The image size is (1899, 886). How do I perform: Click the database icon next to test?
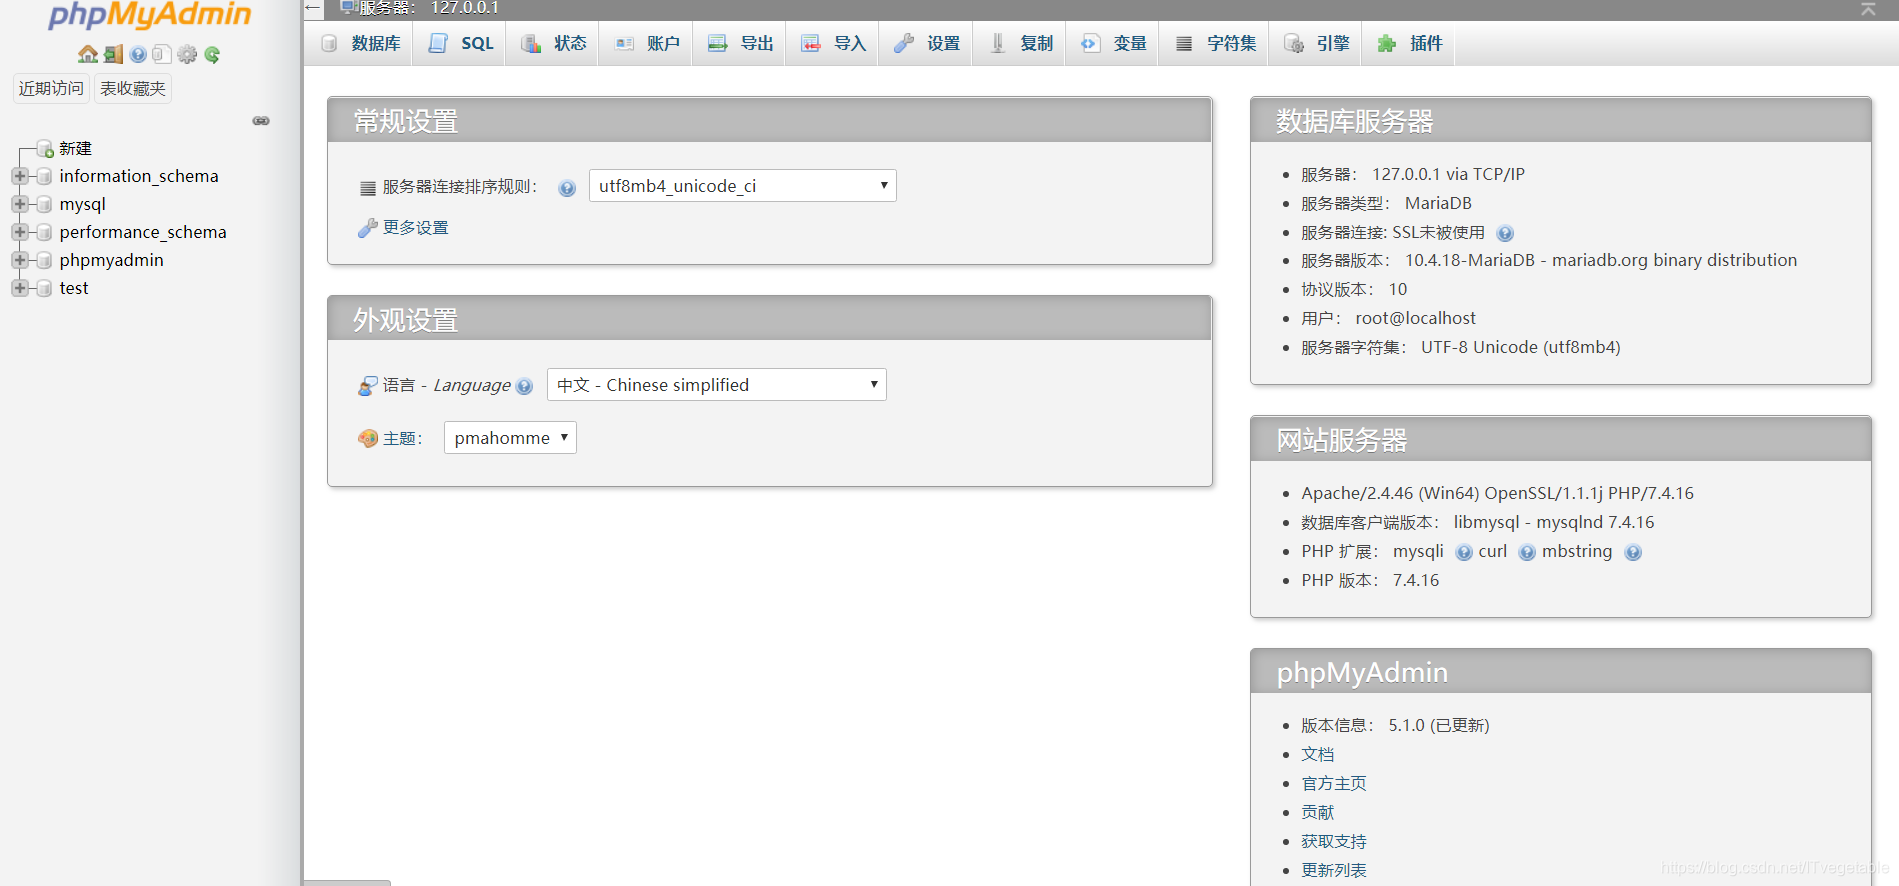point(44,288)
